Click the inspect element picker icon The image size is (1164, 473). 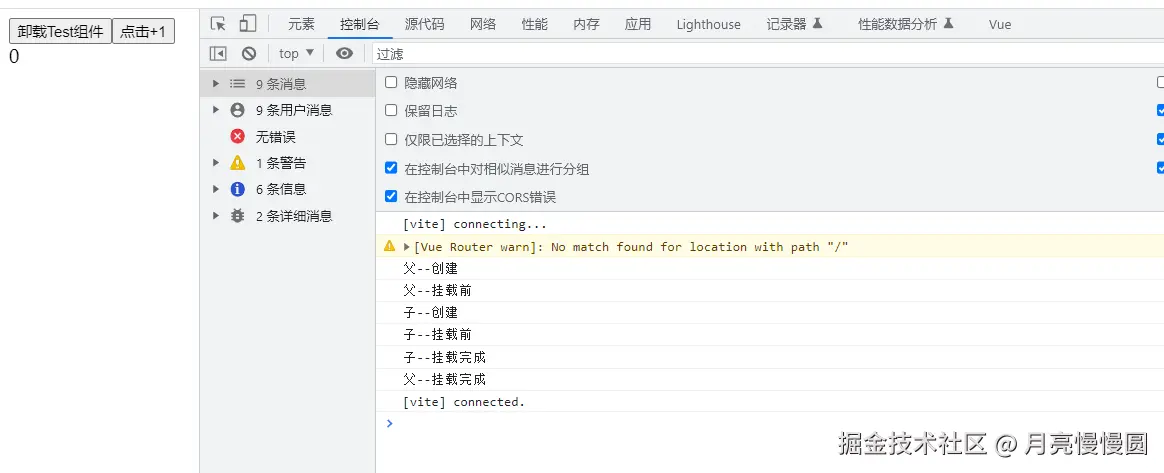219,24
